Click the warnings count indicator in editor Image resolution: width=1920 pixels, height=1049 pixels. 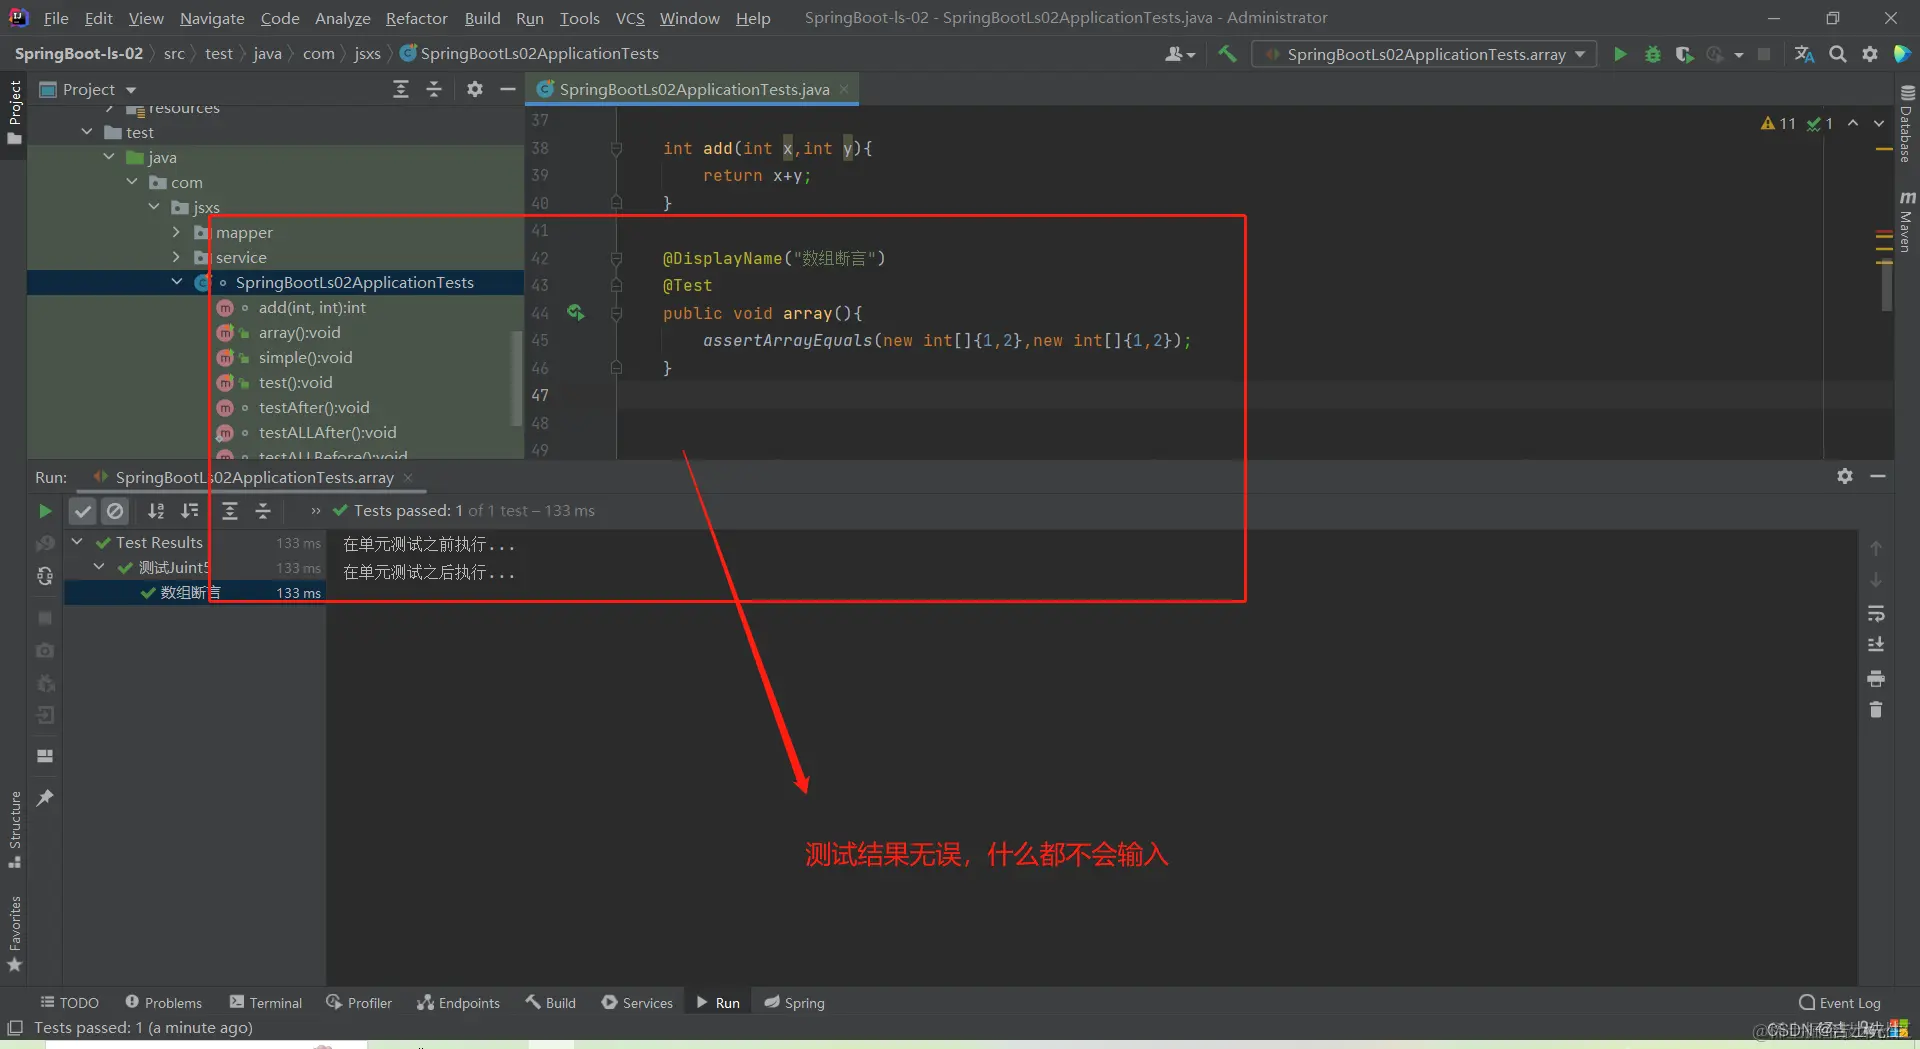coord(1778,123)
